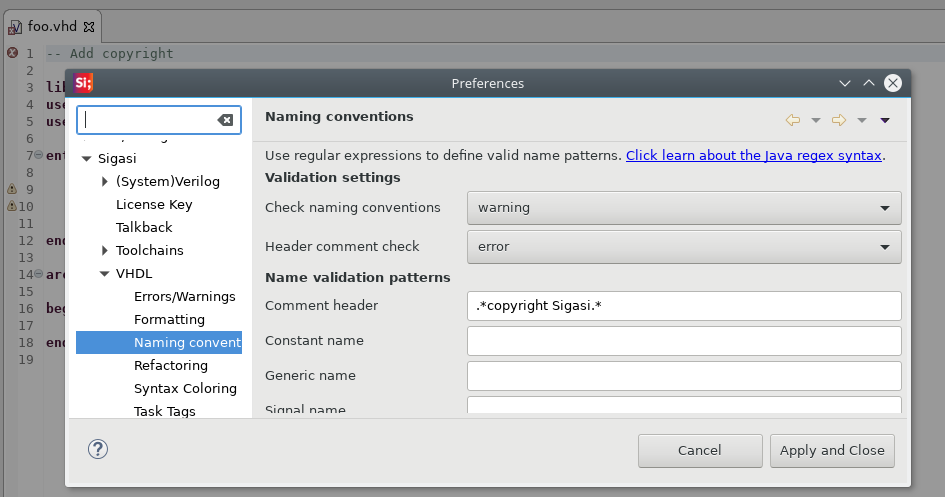
Task: Open Formatting preference page
Action: pyautogui.click(x=169, y=319)
